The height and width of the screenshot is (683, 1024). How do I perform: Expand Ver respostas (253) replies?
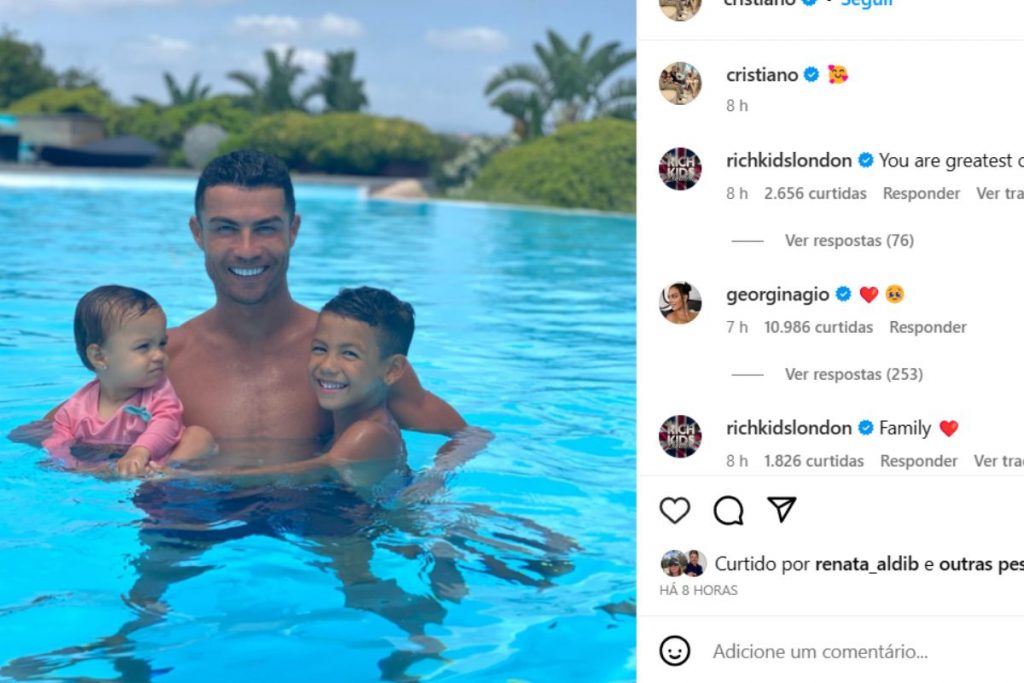point(854,374)
